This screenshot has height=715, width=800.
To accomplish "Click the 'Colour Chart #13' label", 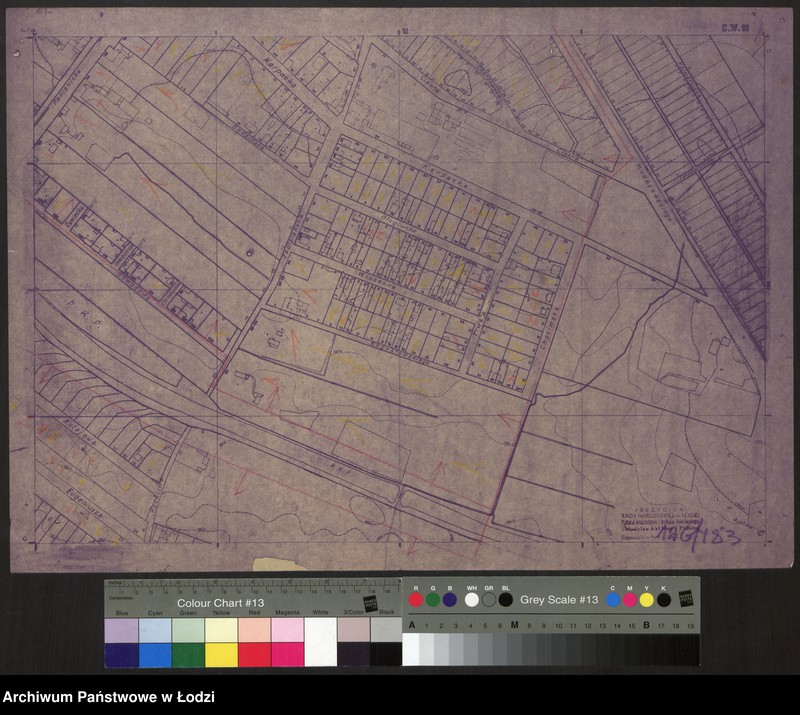I will pyautogui.click(x=220, y=604).
